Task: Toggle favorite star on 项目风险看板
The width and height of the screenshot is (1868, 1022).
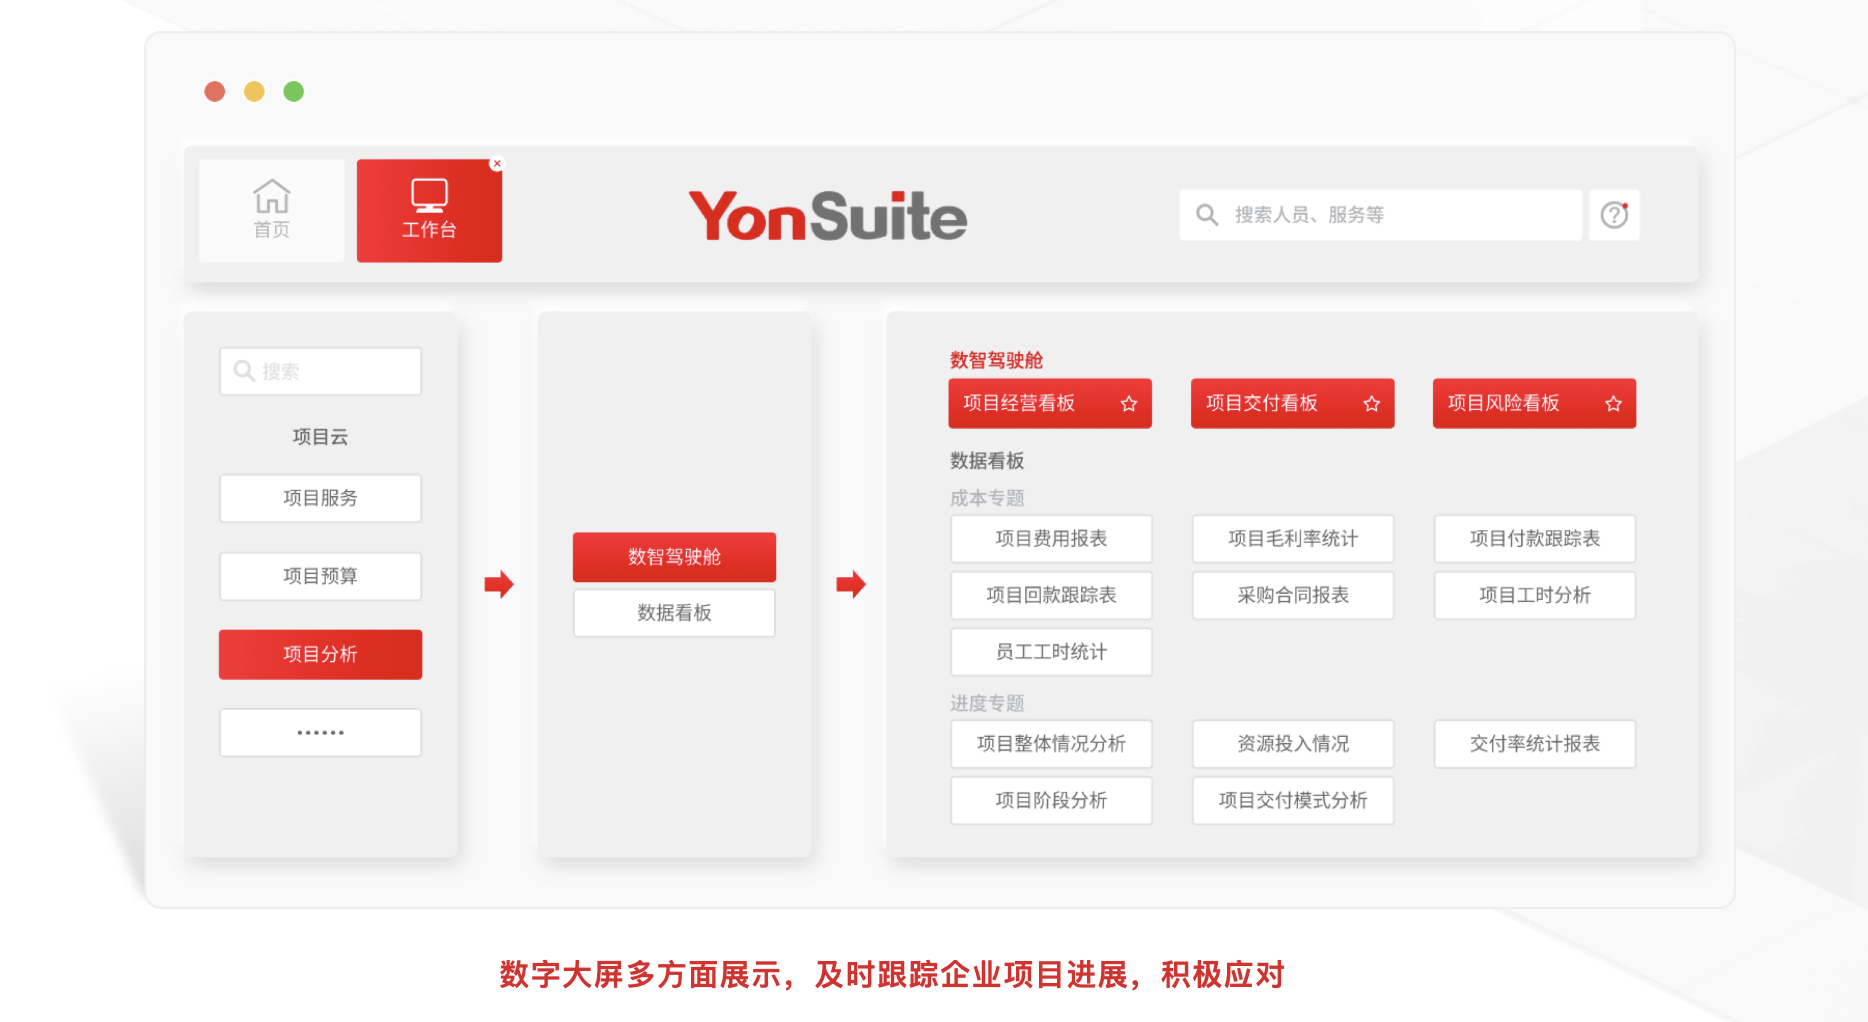Action: 1613,404
